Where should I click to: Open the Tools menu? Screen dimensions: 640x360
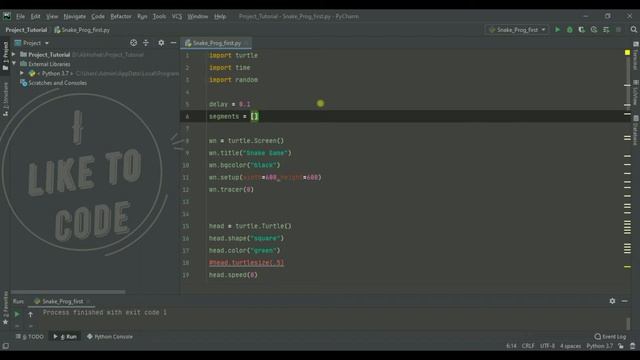click(x=159, y=16)
